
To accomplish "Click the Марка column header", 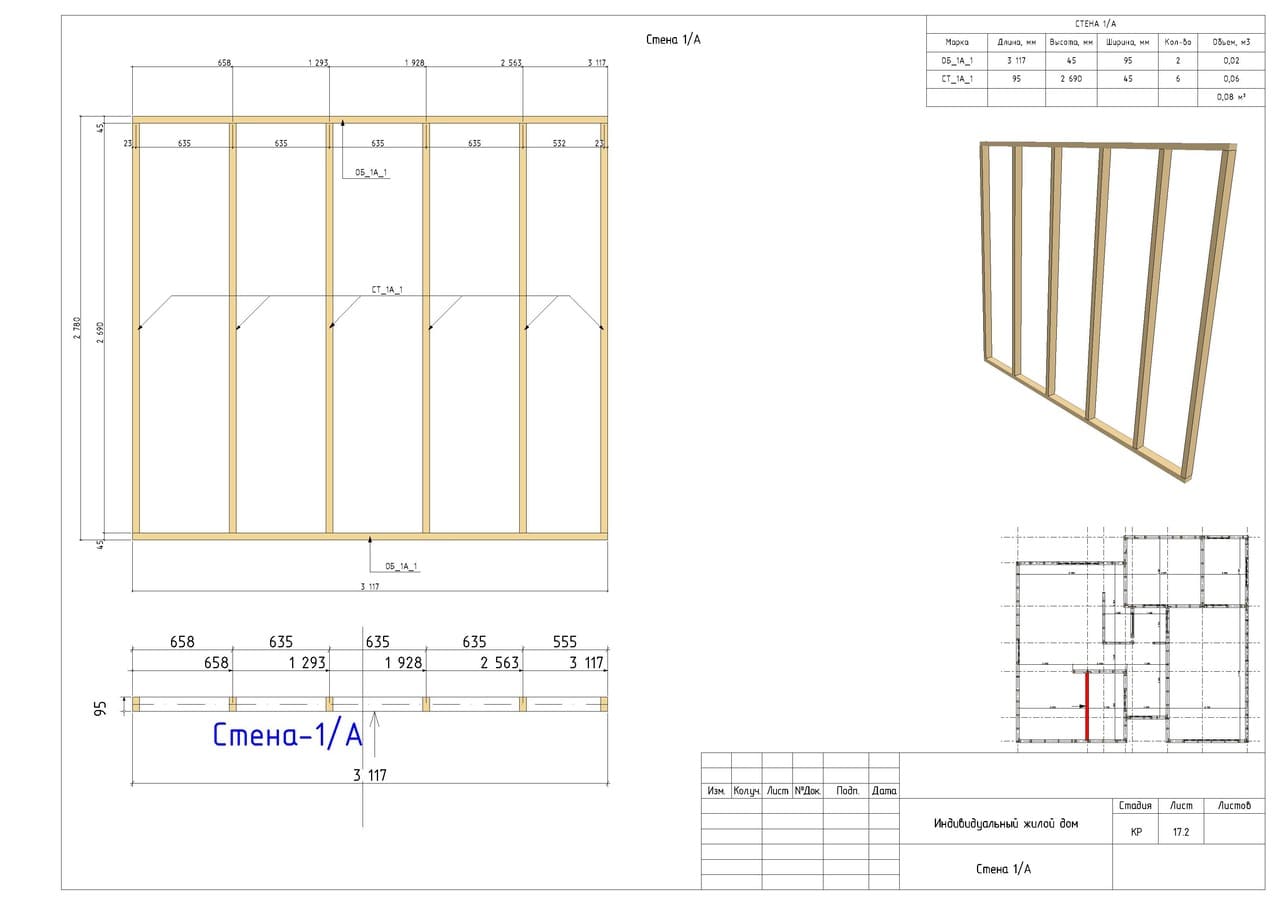I will [957, 43].
